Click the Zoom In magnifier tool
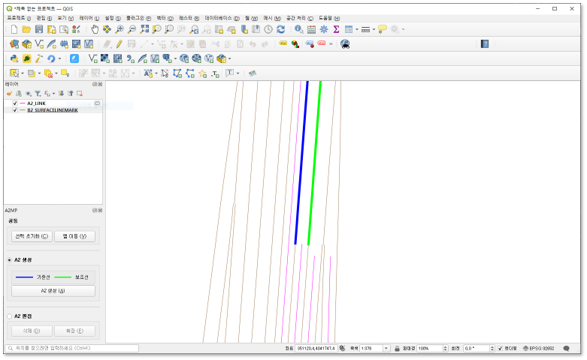 coord(119,29)
